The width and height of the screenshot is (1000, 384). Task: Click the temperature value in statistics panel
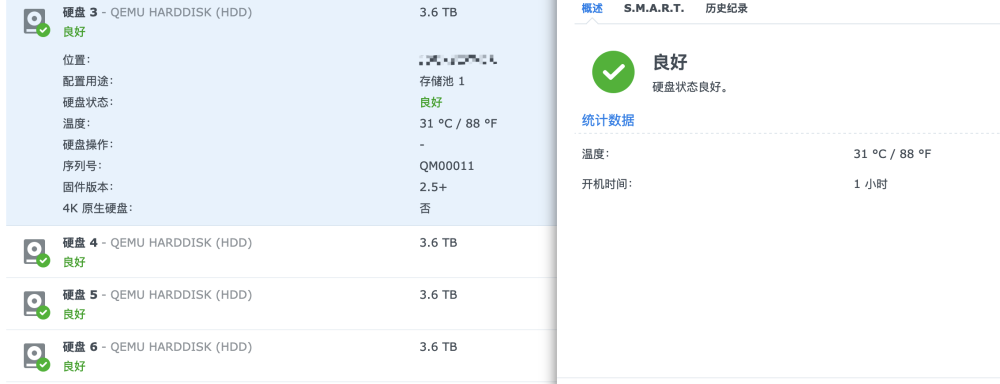[x=892, y=154]
